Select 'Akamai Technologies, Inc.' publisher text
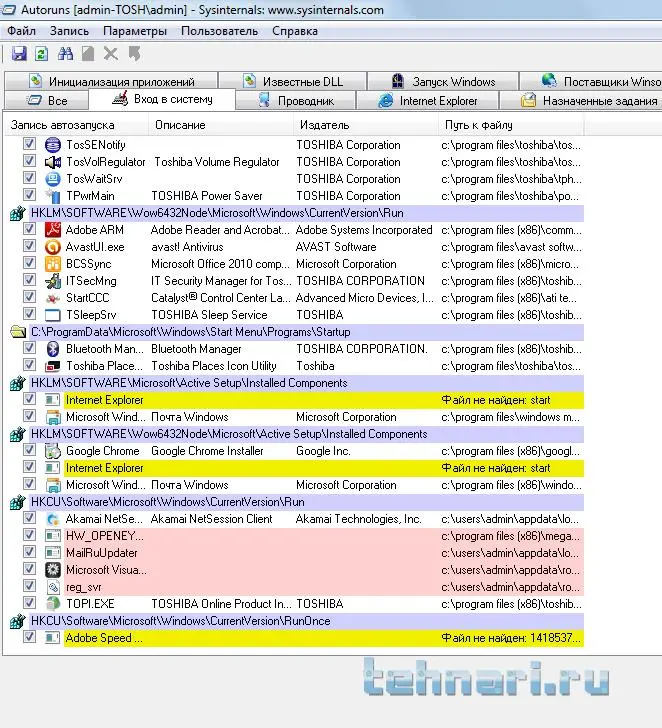Image resolution: width=662 pixels, height=728 pixels. tap(358, 519)
